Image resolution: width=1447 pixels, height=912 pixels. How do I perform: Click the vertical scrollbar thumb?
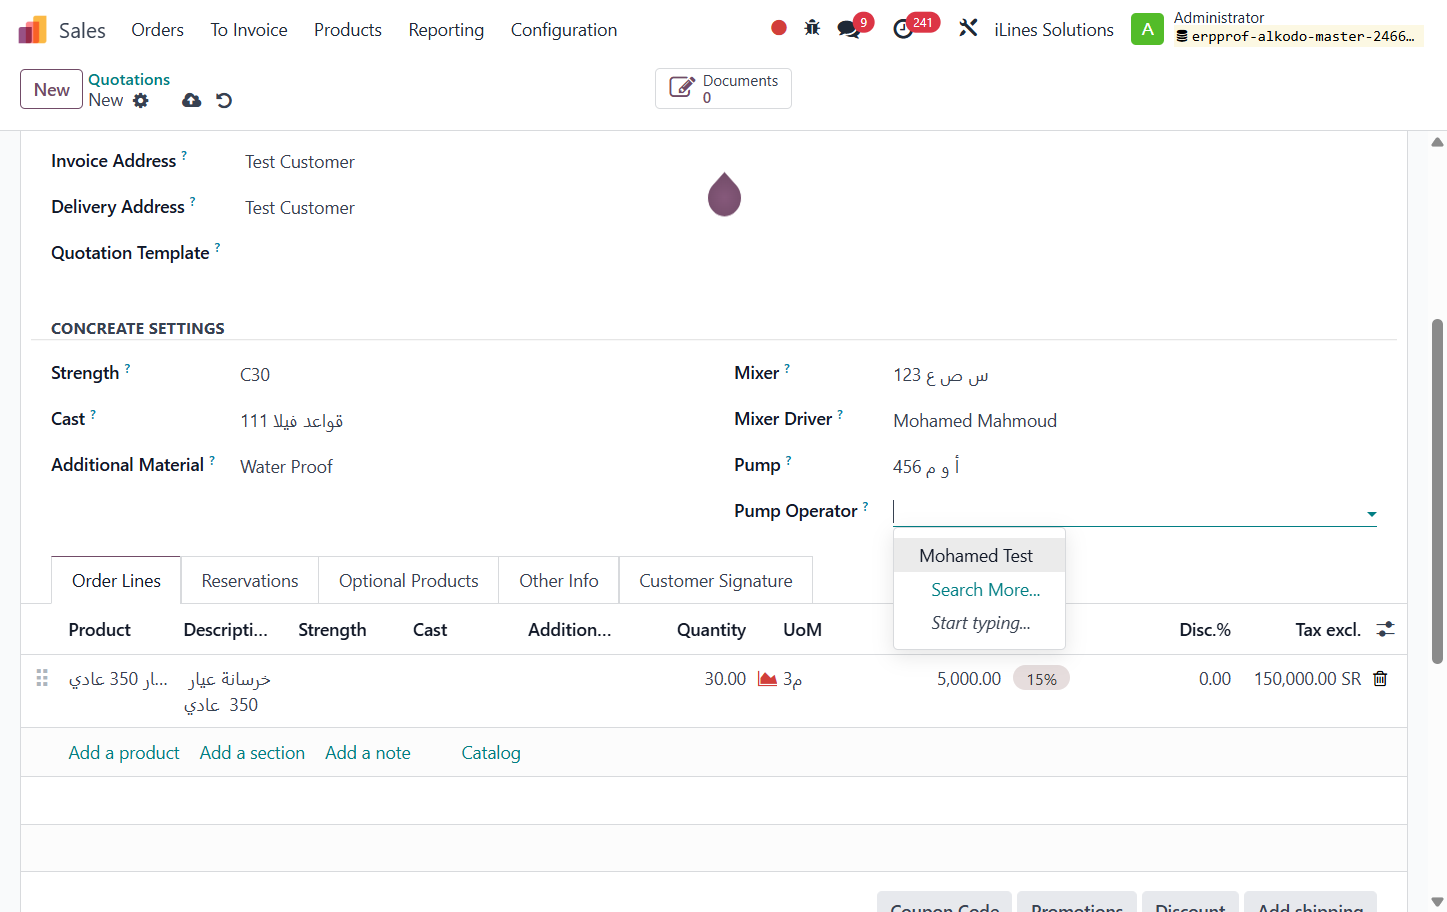1437,490
